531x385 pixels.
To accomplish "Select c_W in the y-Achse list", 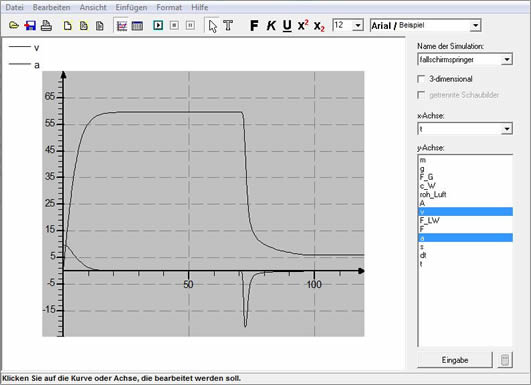I will click(465, 186).
